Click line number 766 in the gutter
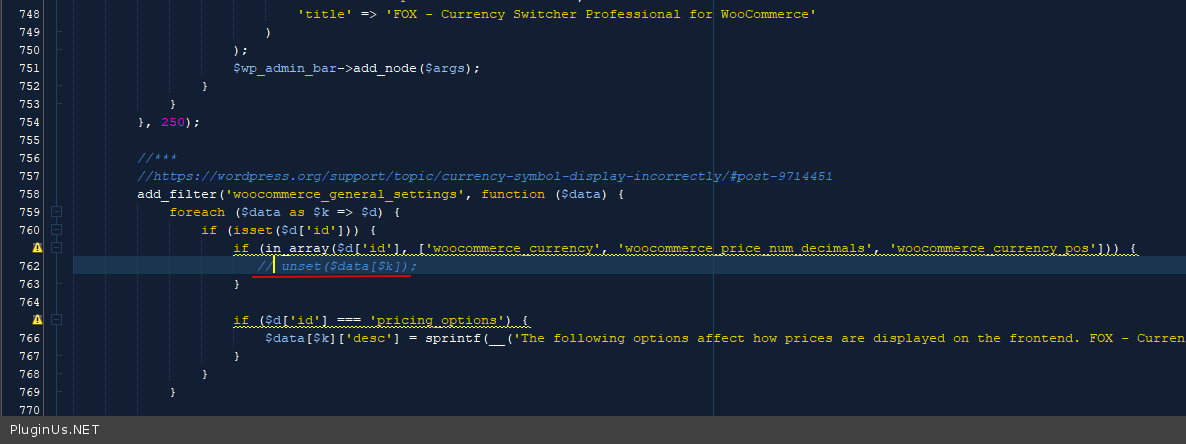 pos(27,338)
